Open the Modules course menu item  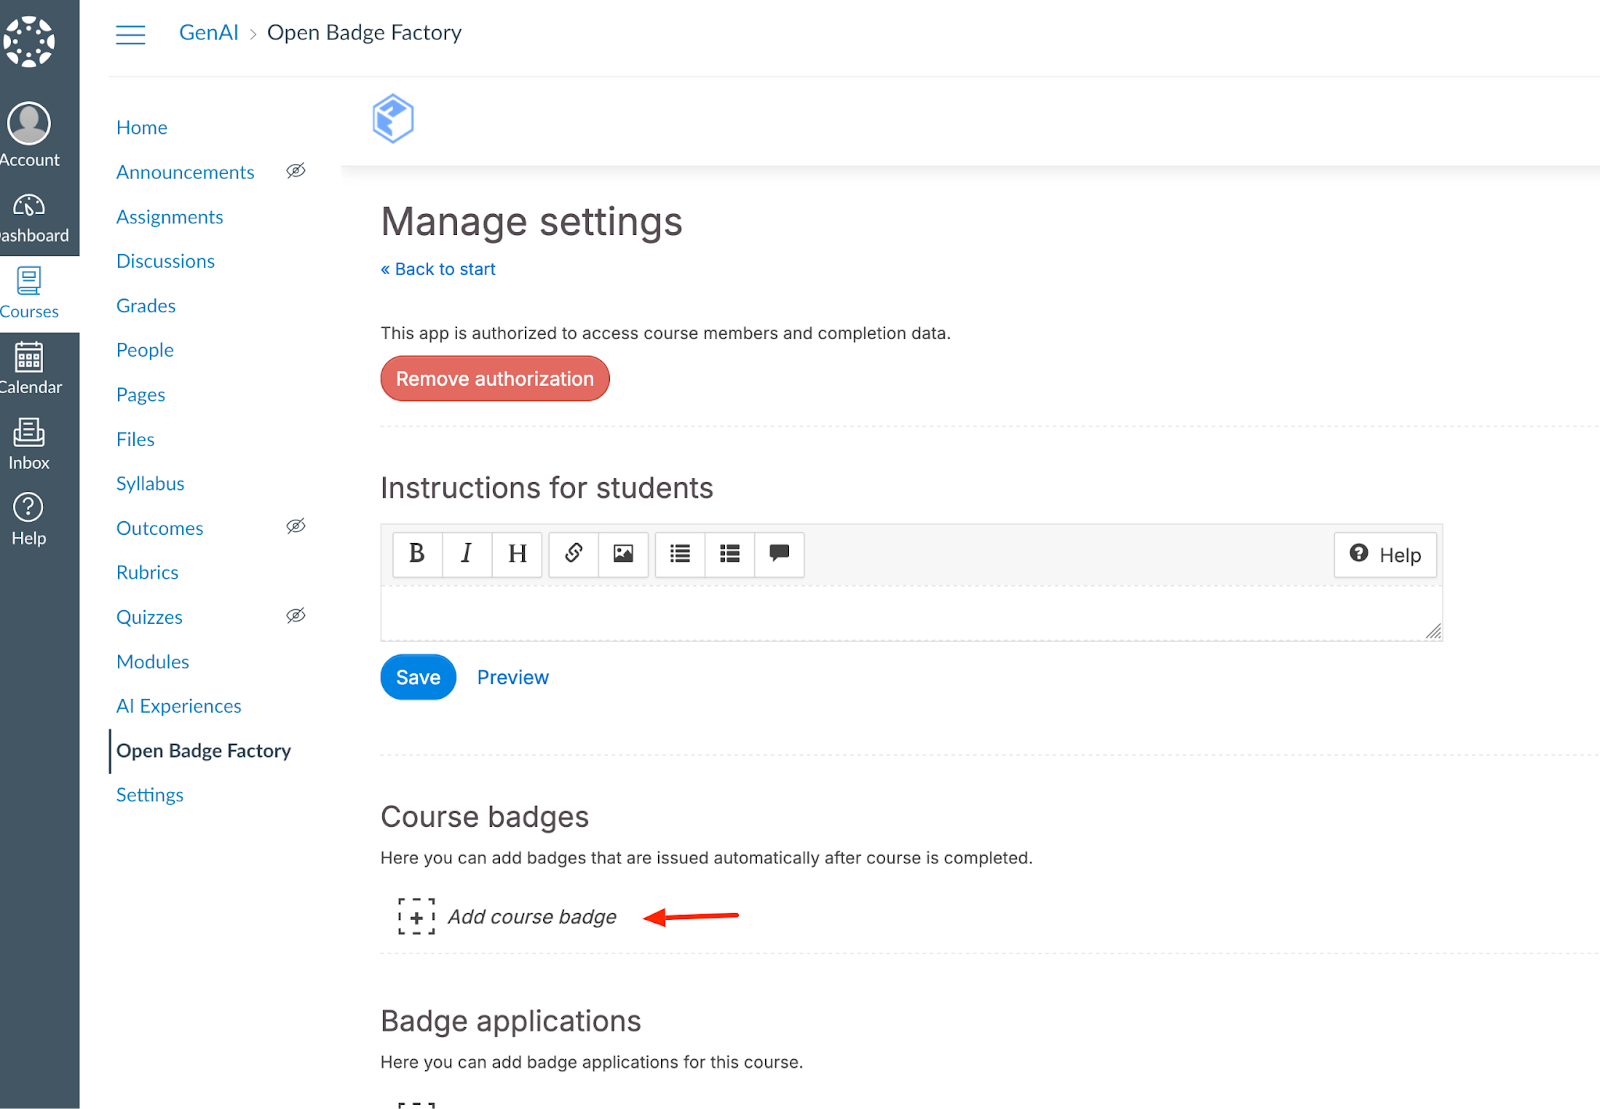point(153,662)
